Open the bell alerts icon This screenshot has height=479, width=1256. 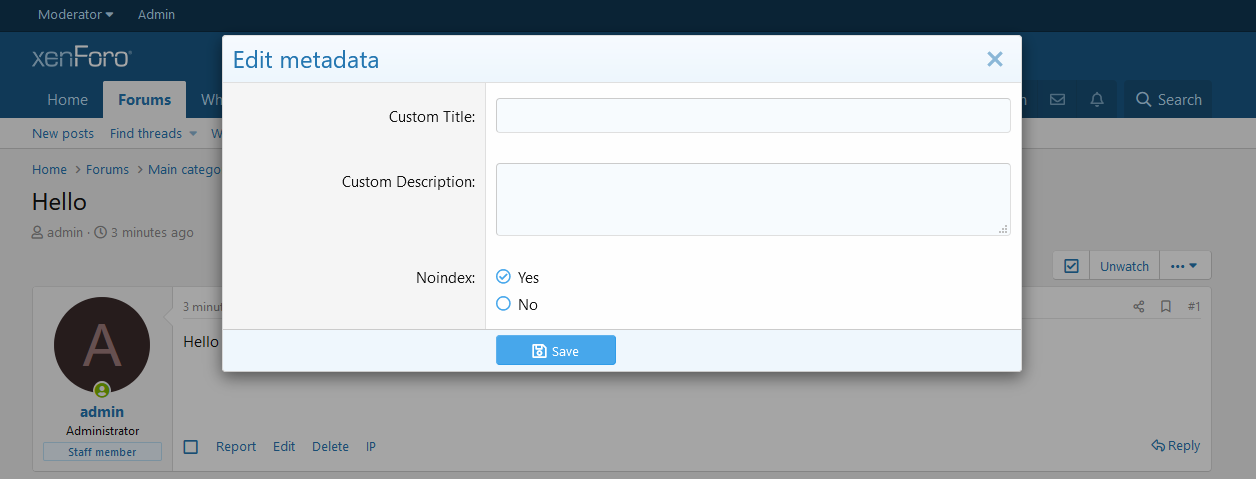click(1097, 100)
